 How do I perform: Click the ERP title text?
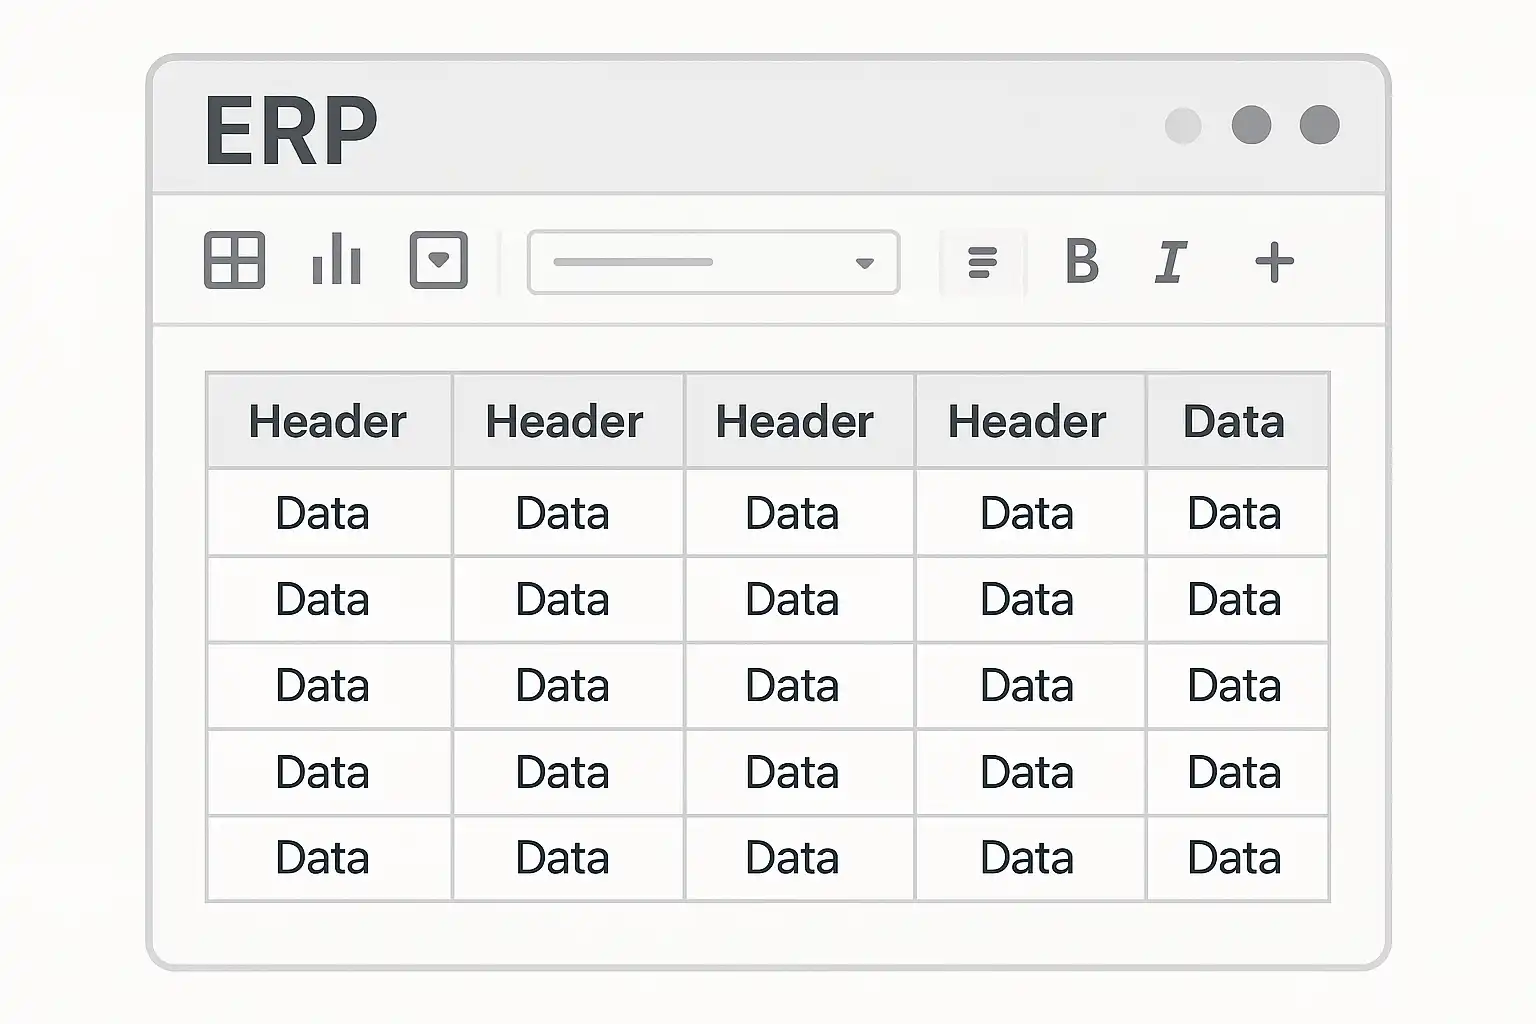(291, 130)
